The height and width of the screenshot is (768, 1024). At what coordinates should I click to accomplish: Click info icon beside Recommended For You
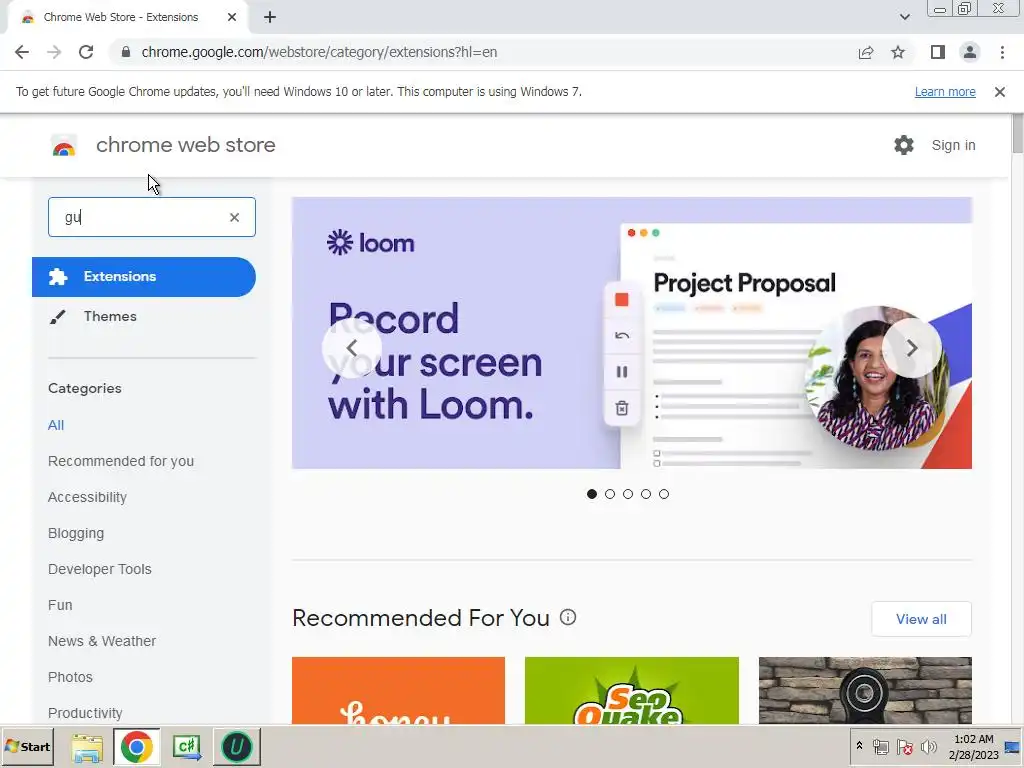coord(568,617)
